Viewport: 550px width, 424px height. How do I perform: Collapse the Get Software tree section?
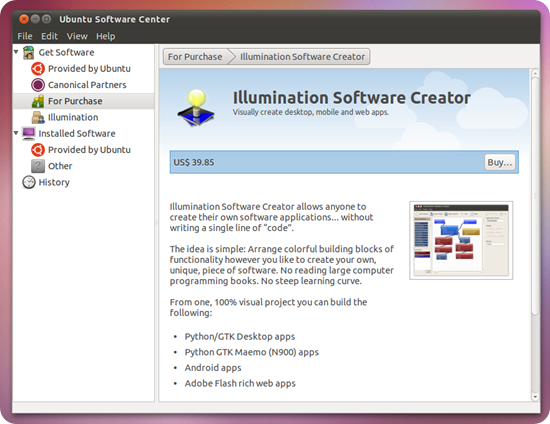click(16, 52)
